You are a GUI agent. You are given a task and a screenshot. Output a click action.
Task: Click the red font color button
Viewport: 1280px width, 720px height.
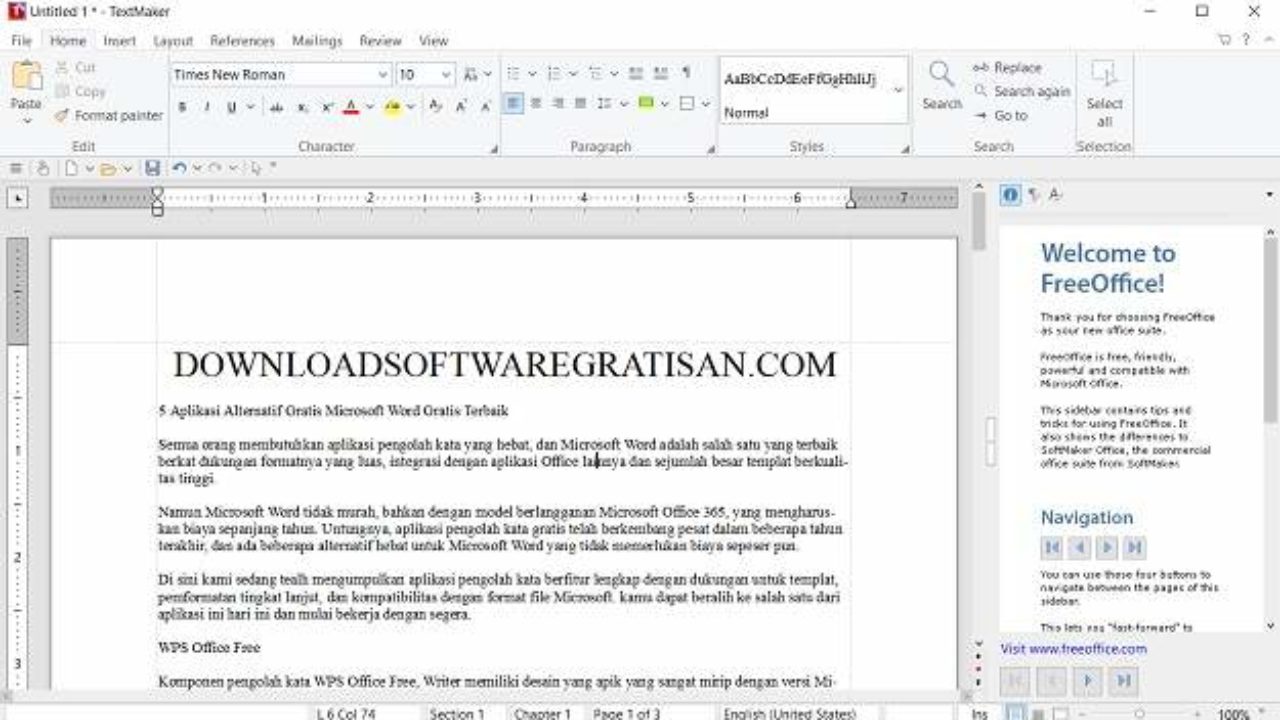[x=351, y=106]
